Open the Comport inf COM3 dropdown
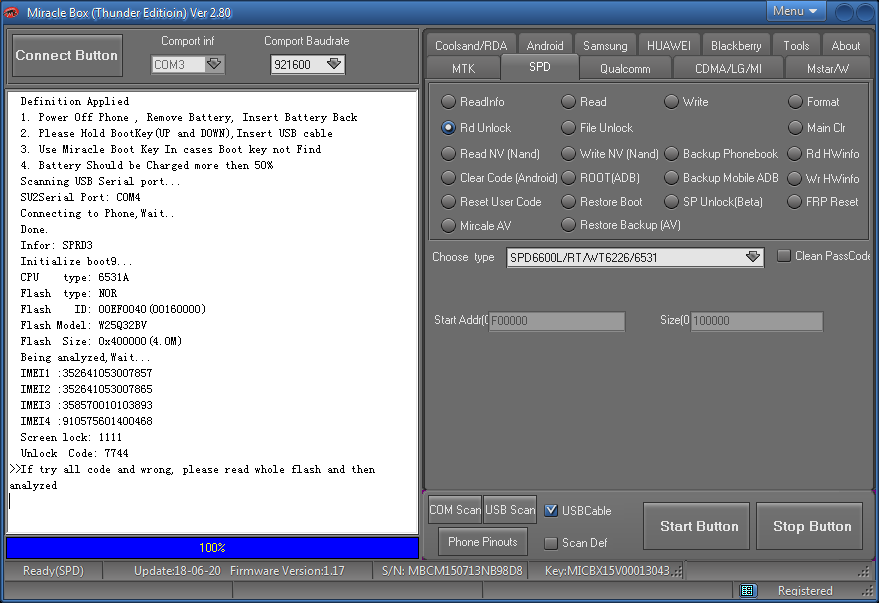 214,64
